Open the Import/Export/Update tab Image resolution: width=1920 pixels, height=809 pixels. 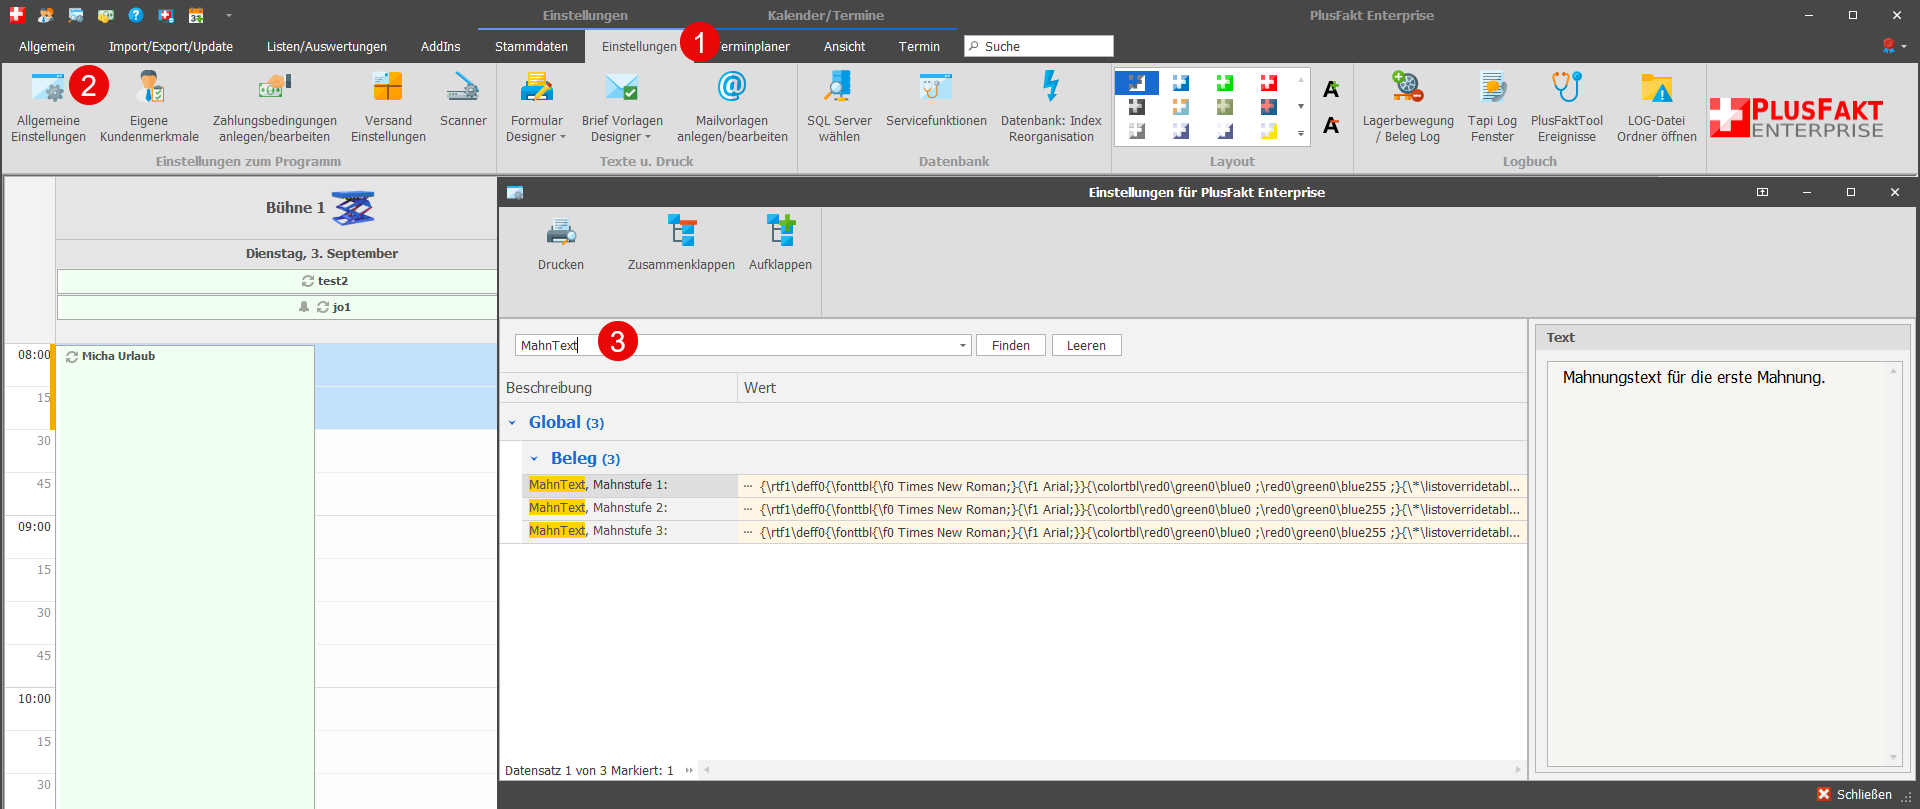(171, 47)
